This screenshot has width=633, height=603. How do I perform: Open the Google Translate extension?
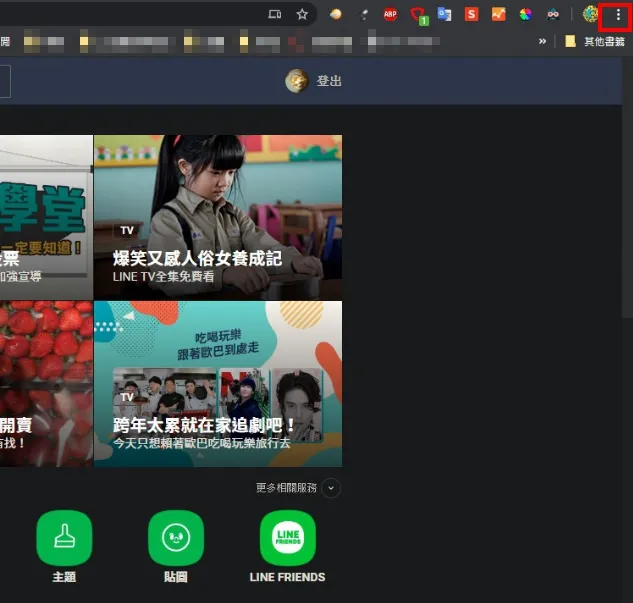point(444,15)
